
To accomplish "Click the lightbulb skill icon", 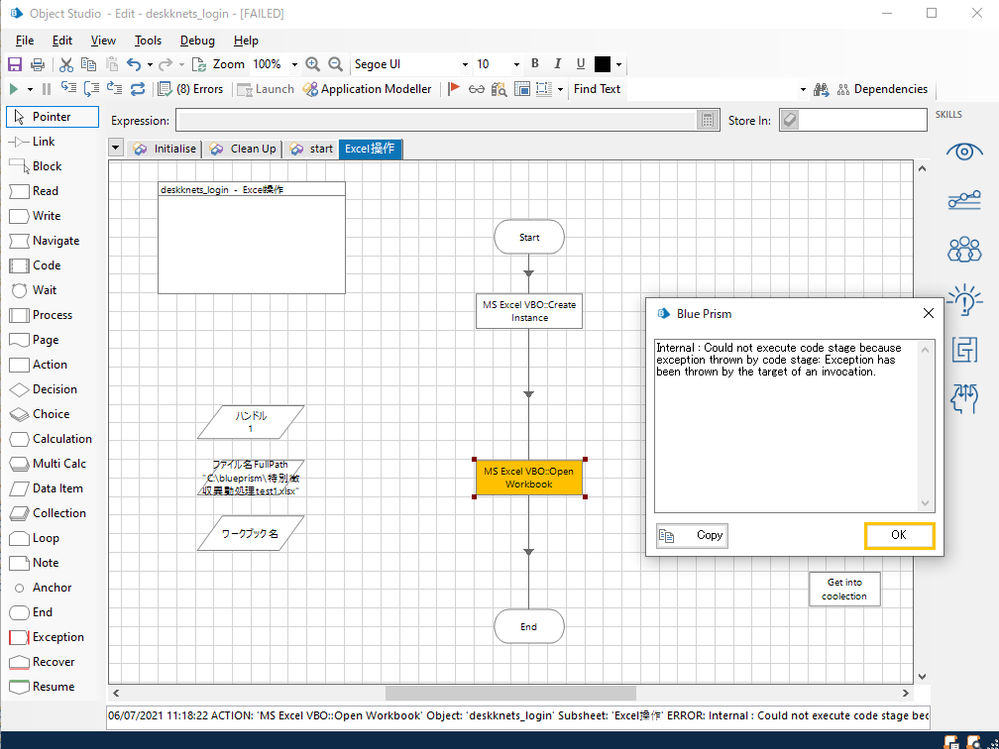I will 964,299.
